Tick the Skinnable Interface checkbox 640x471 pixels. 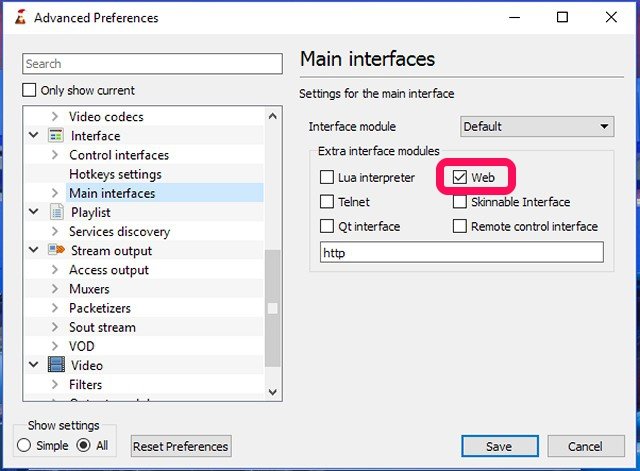click(x=460, y=202)
